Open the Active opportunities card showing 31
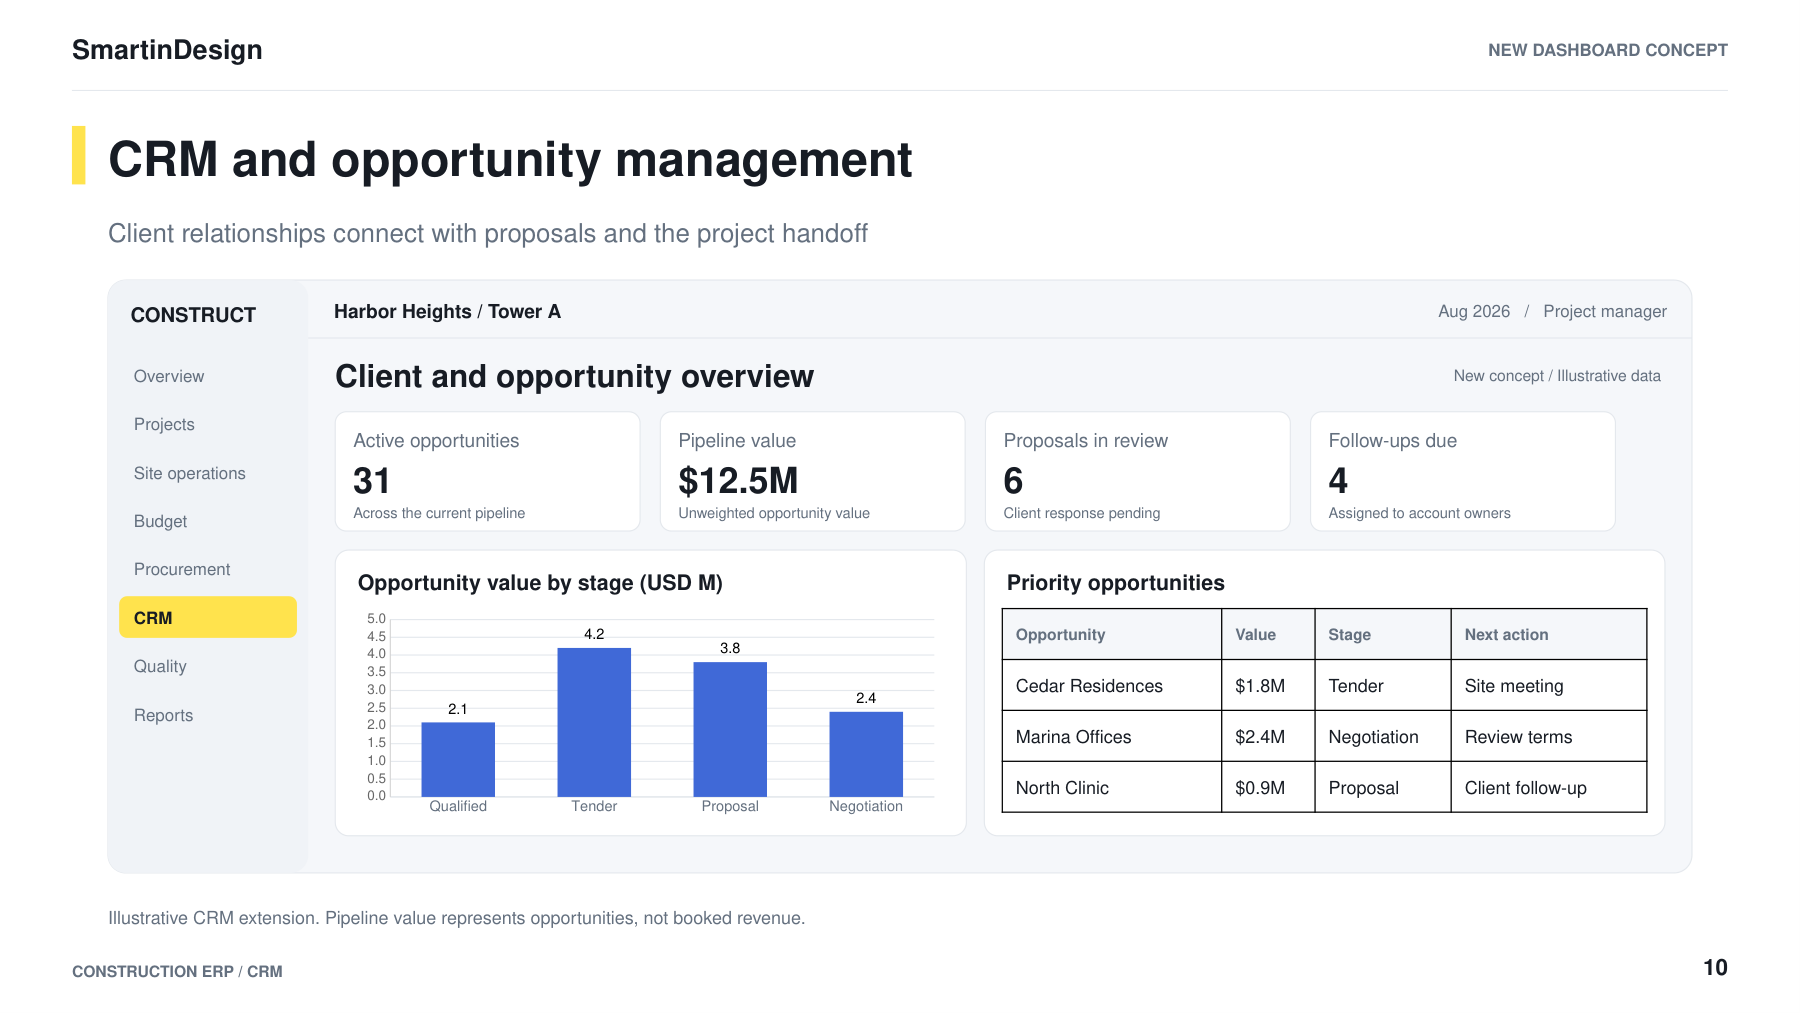 (488, 471)
